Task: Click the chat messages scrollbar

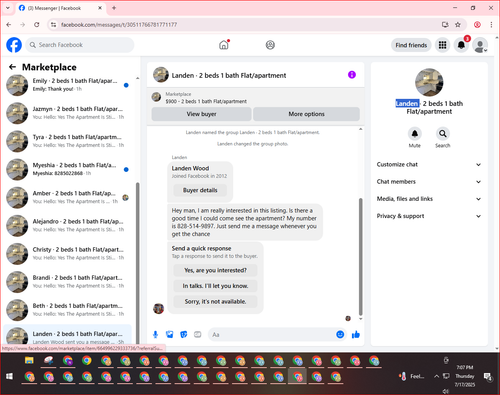Action: tap(360, 257)
